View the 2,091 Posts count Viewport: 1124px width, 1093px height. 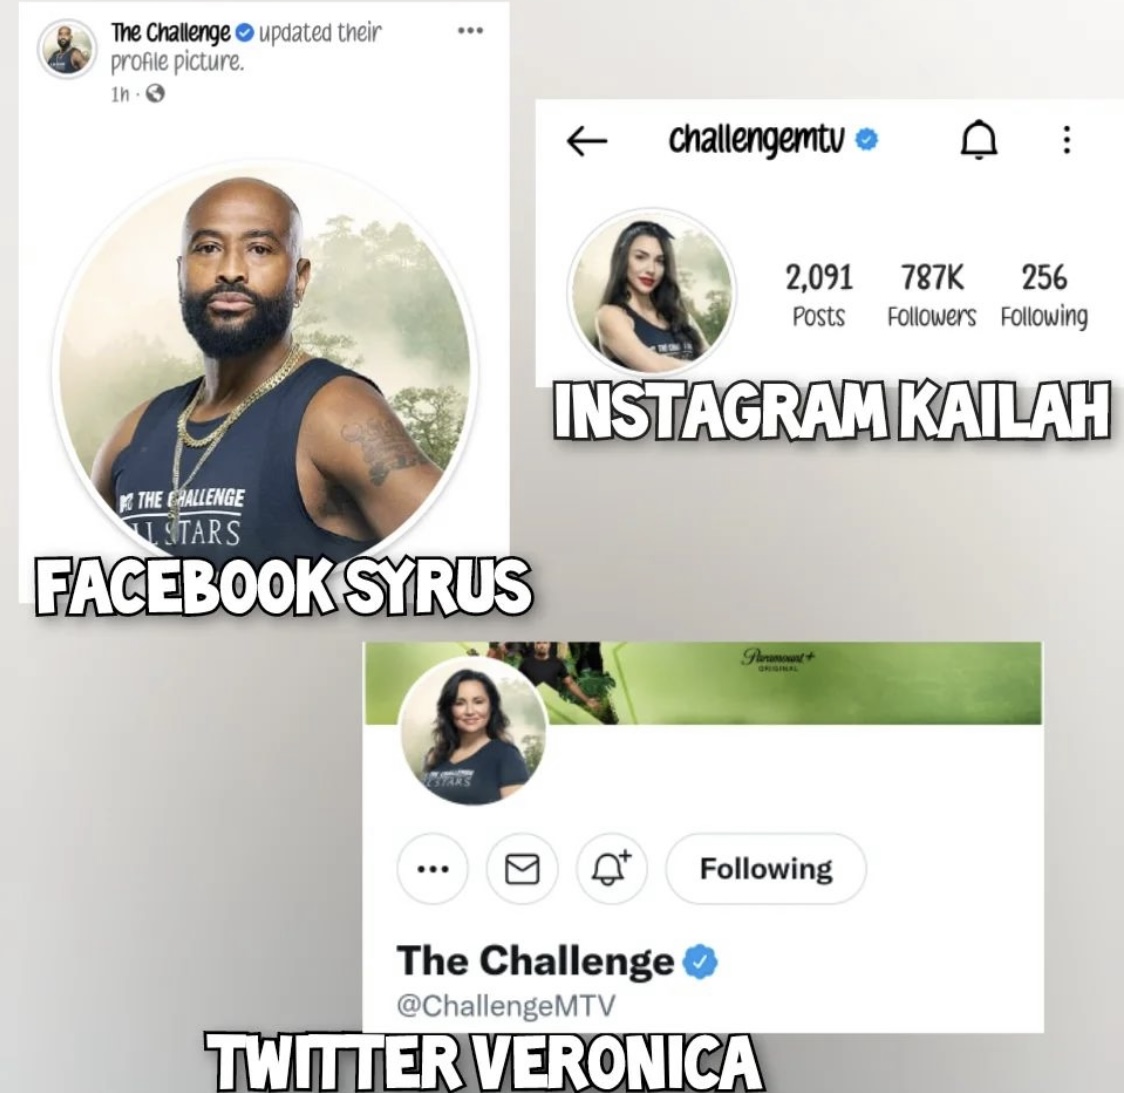(819, 295)
